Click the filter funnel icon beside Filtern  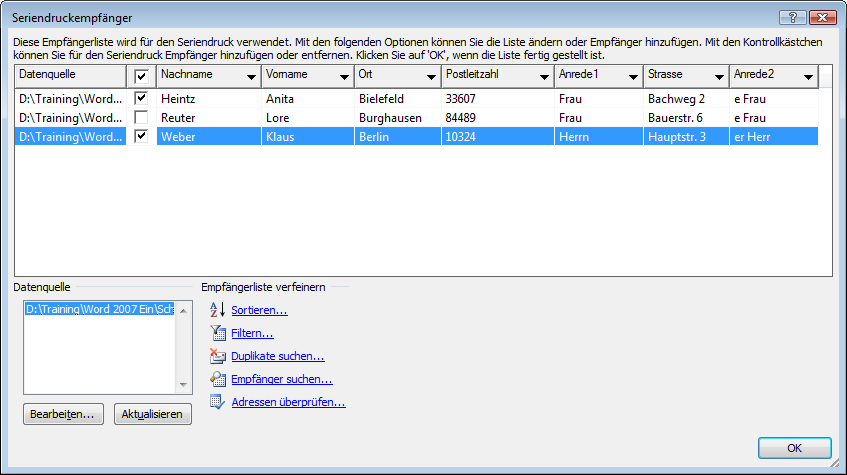tap(218, 333)
